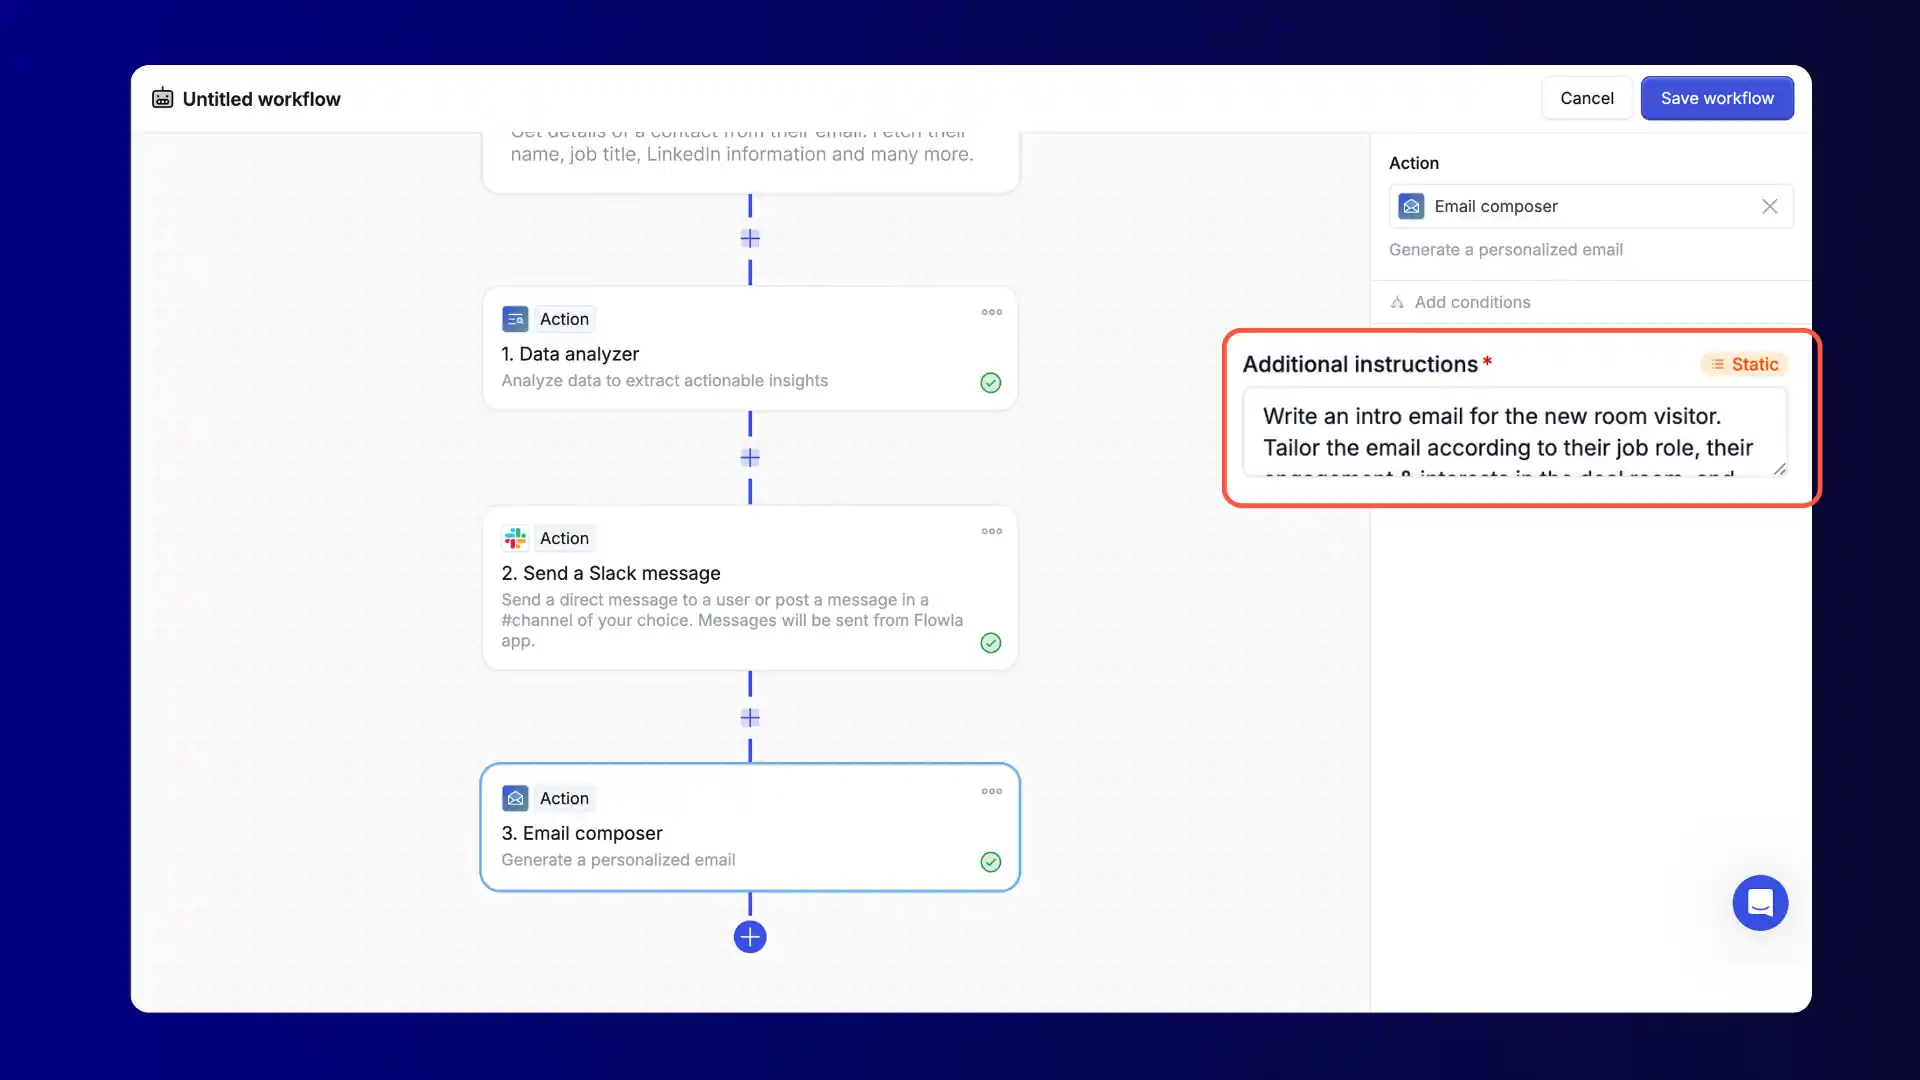Click 'Generate a personalized email' in the side panel
This screenshot has height=1080, width=1920.
click(x=1505, y=250)
